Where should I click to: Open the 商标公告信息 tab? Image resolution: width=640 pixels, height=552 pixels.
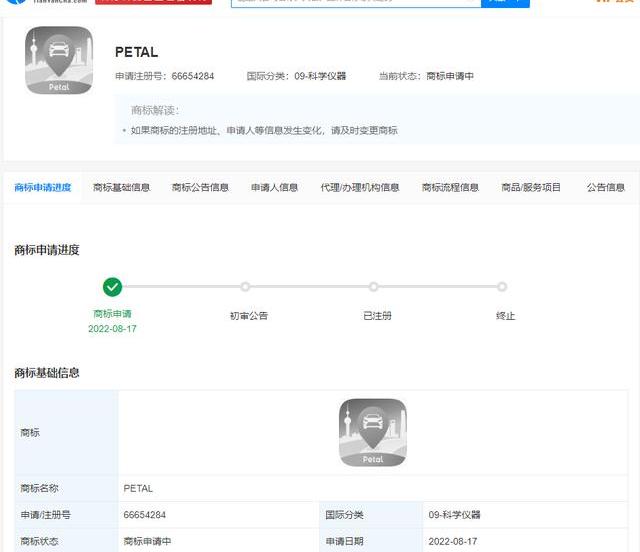[200, 187]
